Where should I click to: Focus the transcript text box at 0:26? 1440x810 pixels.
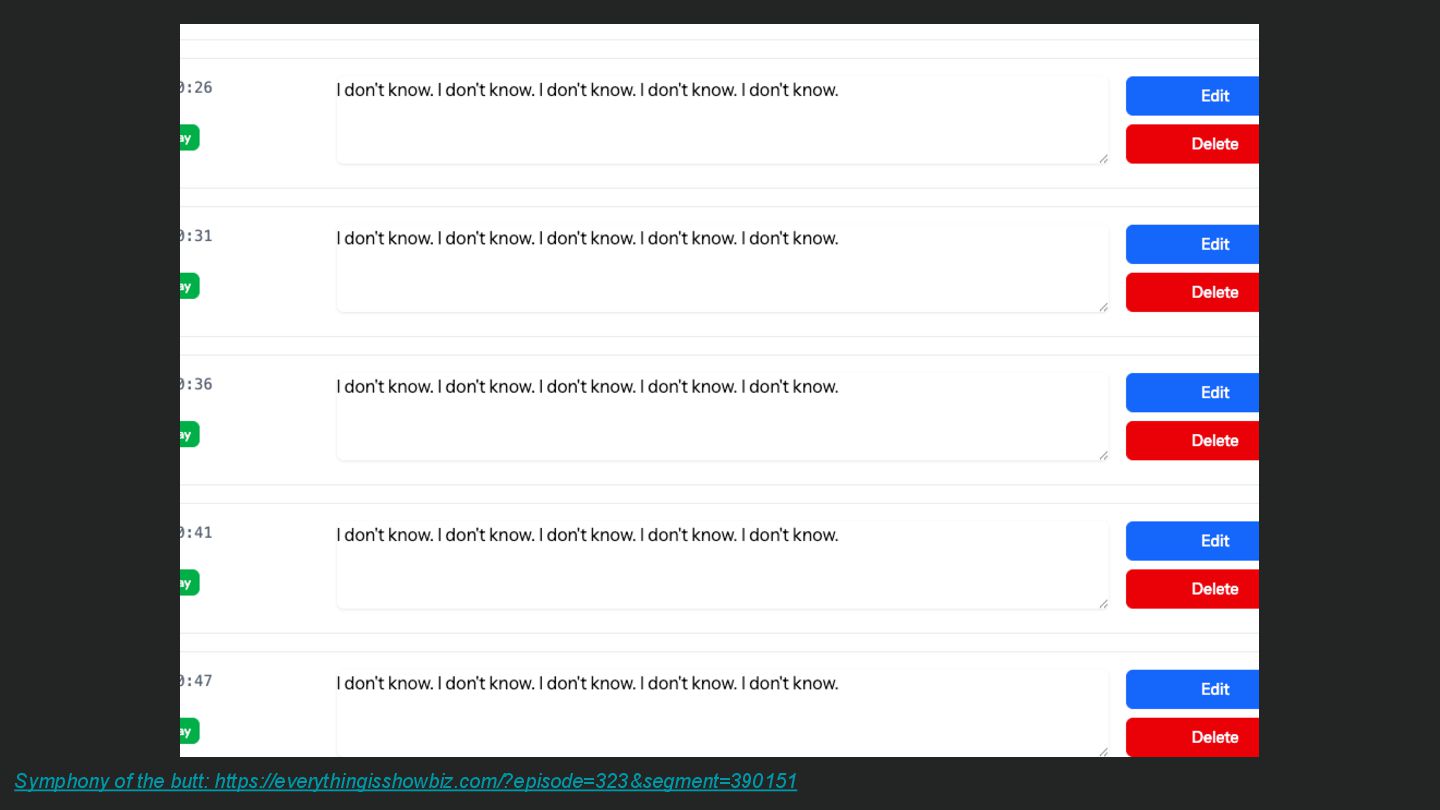722,120
